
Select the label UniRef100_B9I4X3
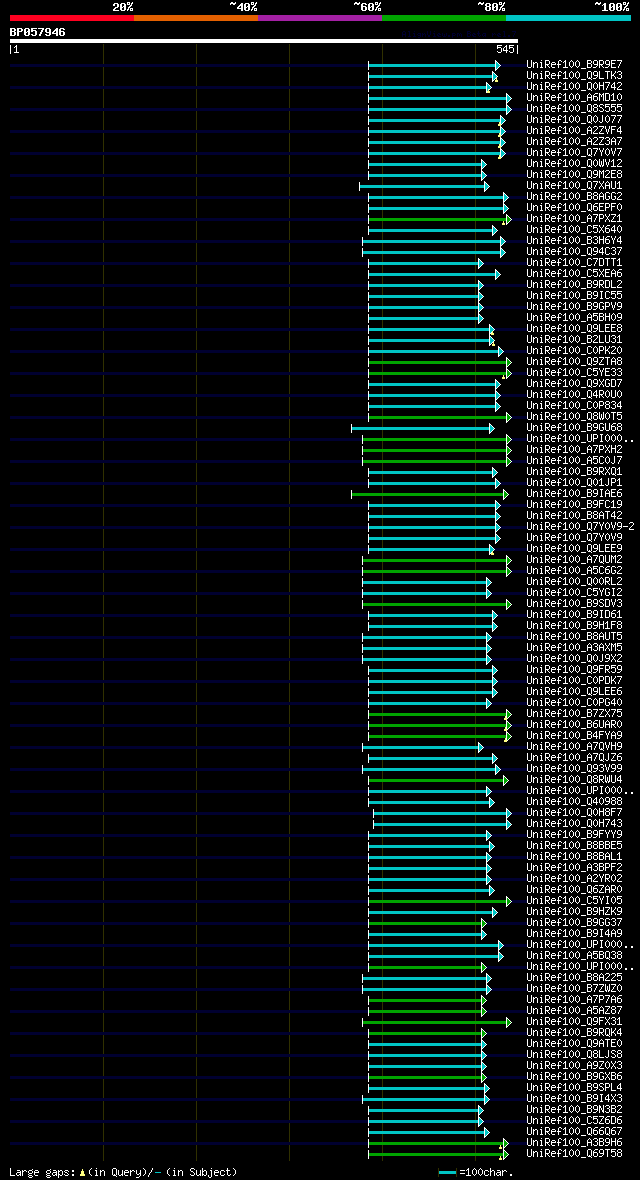click(x=574, y=1098)
